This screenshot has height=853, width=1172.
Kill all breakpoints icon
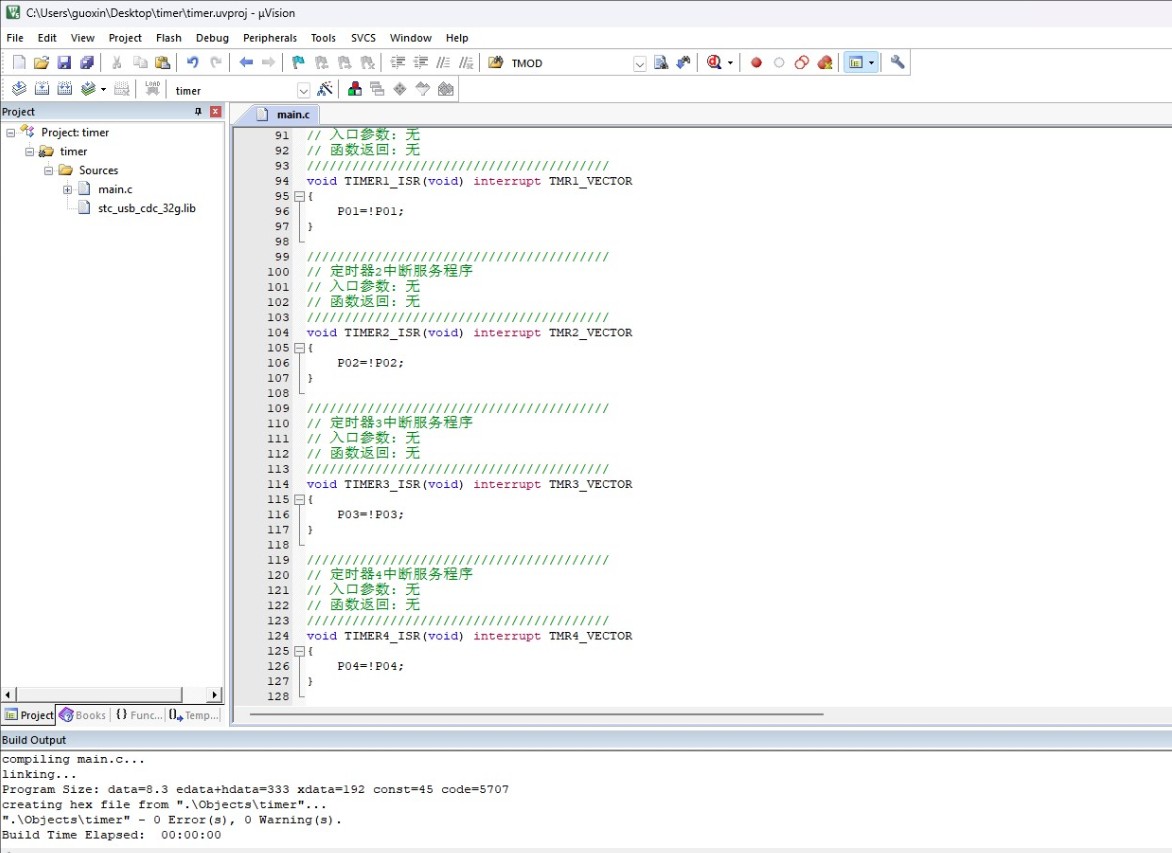pos(824,63)
